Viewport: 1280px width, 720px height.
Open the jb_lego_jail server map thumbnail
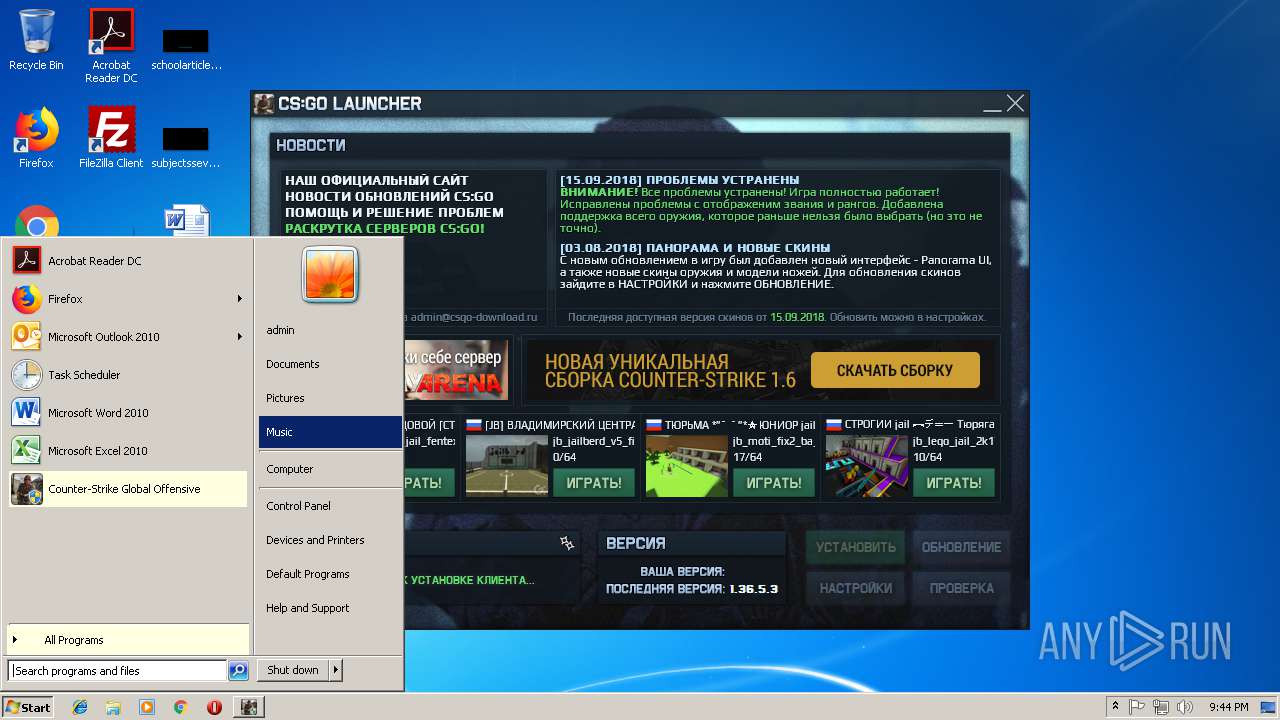click(867, 465)
